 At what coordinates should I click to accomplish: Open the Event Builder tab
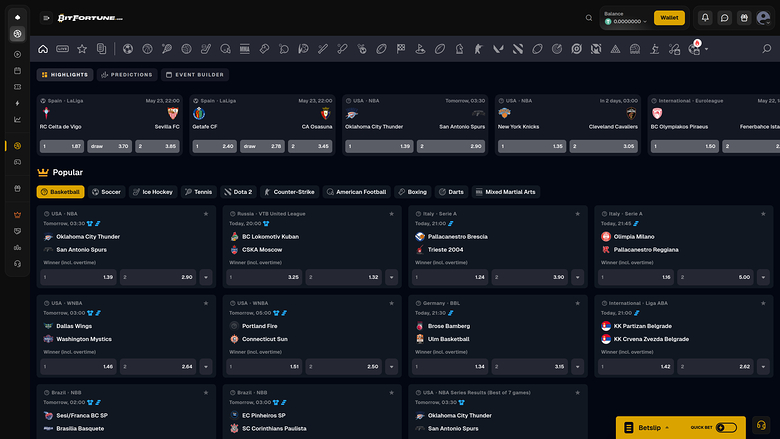tap(195, 75)
